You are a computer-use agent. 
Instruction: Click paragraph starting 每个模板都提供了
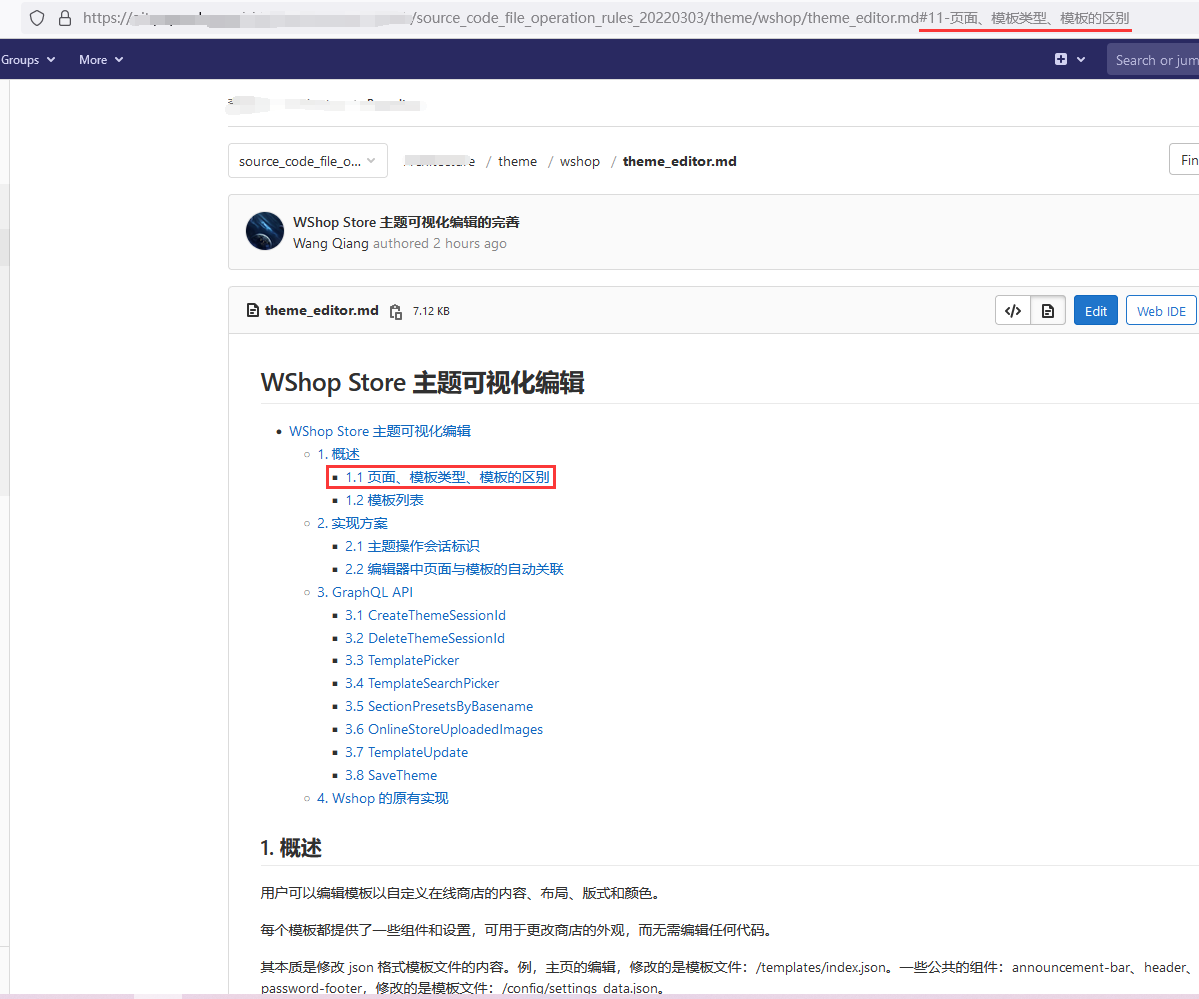tap(518, 930)
